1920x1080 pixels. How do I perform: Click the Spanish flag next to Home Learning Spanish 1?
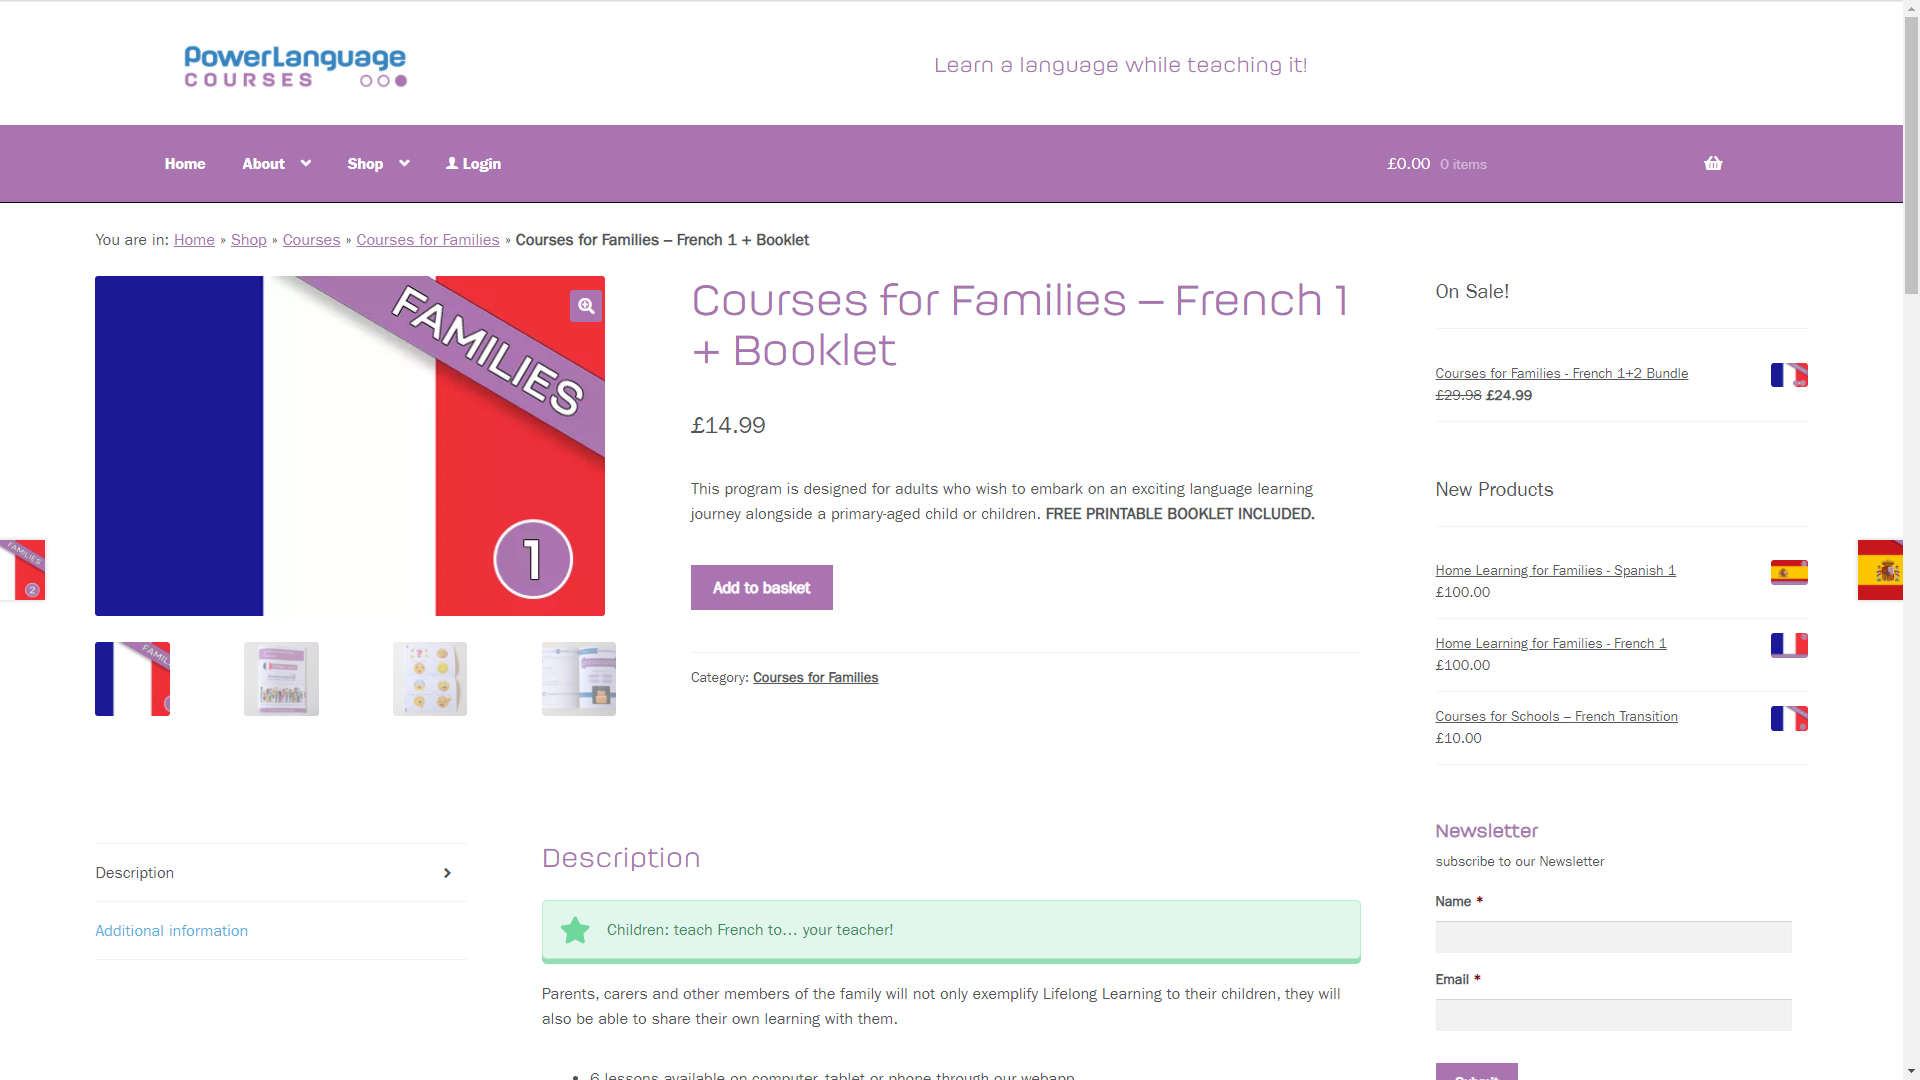coord(1789,572)
